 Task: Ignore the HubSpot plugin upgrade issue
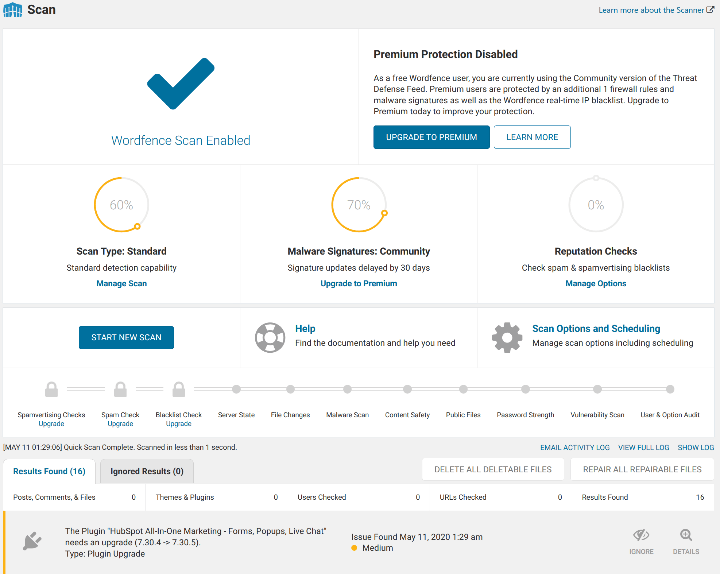(641, 541)
